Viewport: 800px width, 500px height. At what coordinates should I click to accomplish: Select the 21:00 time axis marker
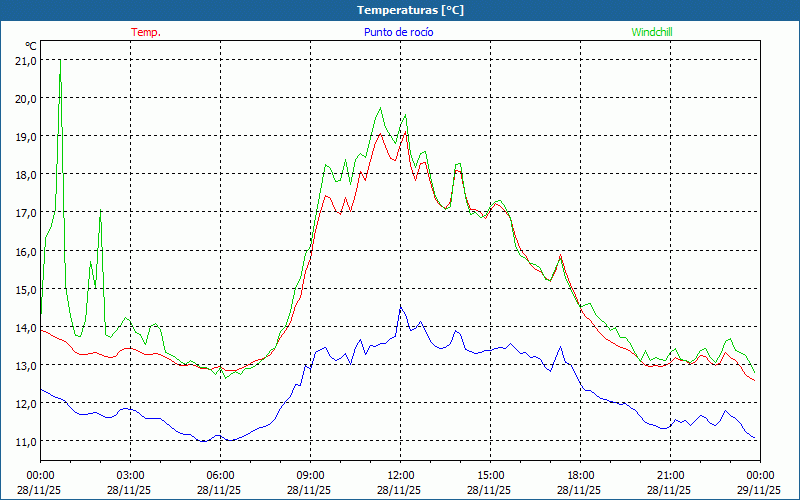(x=670, y=475)
